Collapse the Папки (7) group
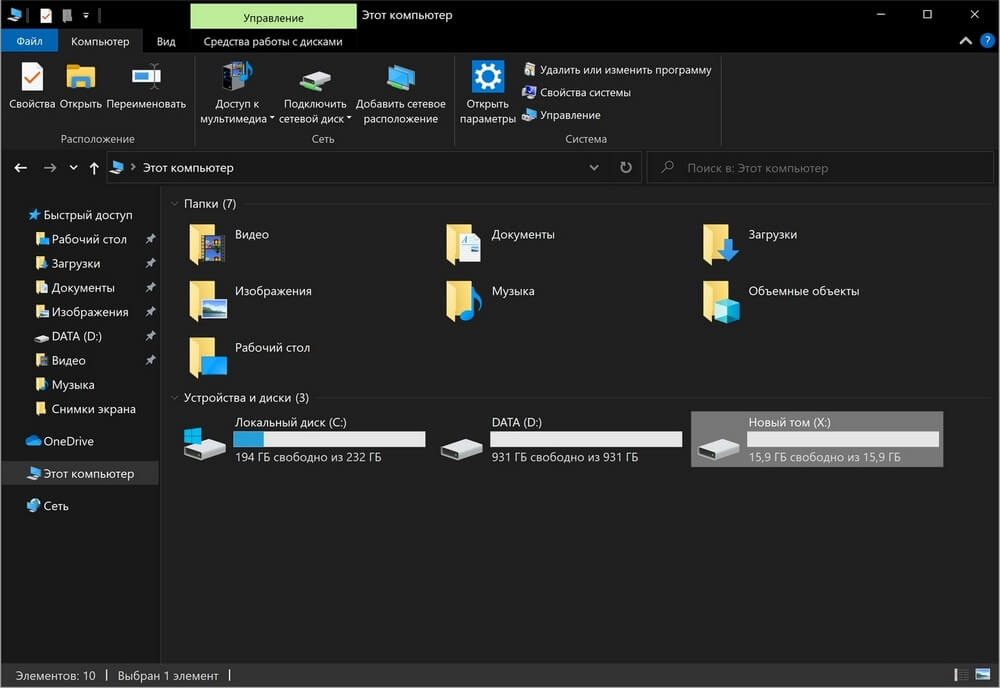Viewport: 1000px width, 688px height. (x=174, y=204)
